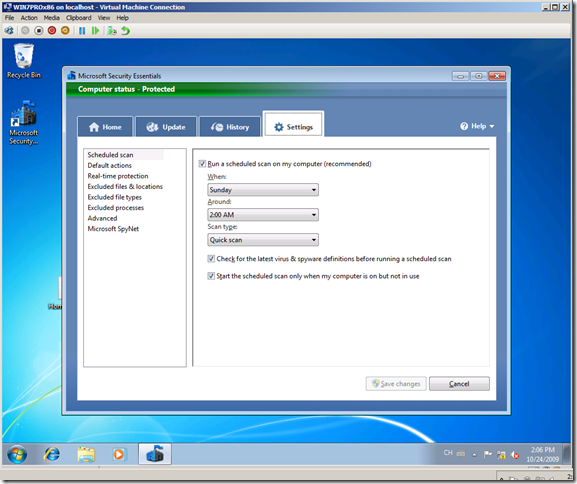
Task: Click the Show desktop strip
Action: pyautogui.click(x=567, y=455)
